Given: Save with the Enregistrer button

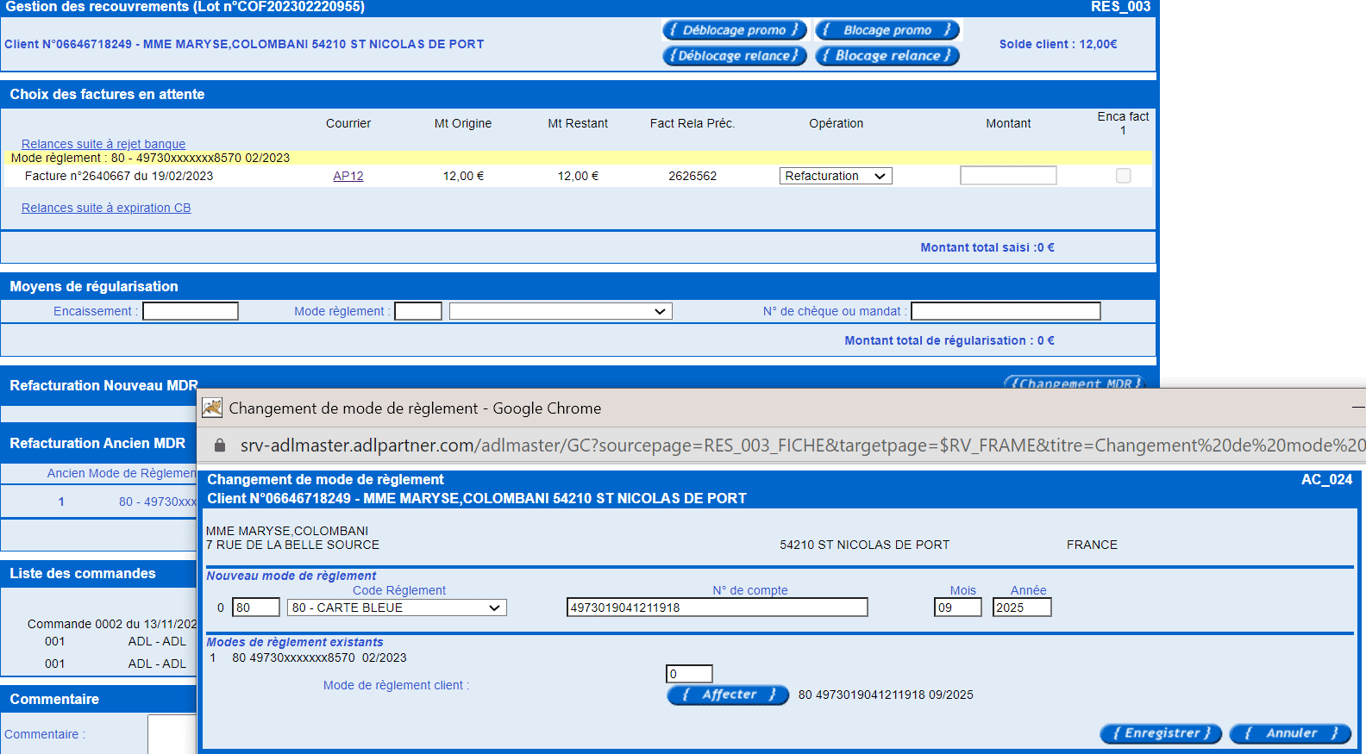Looking at the screenshot, I should click(1161, 734).
